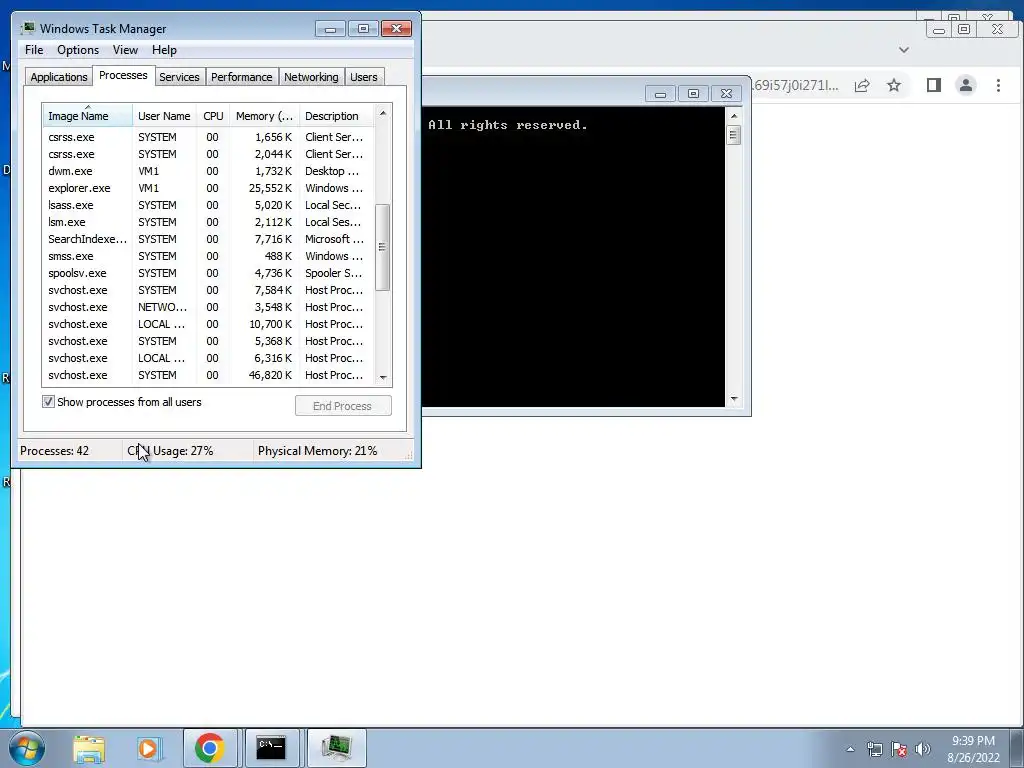The image size is (1024, 768).
Task: Sort by Memory column header
Action: coord(264,116)
